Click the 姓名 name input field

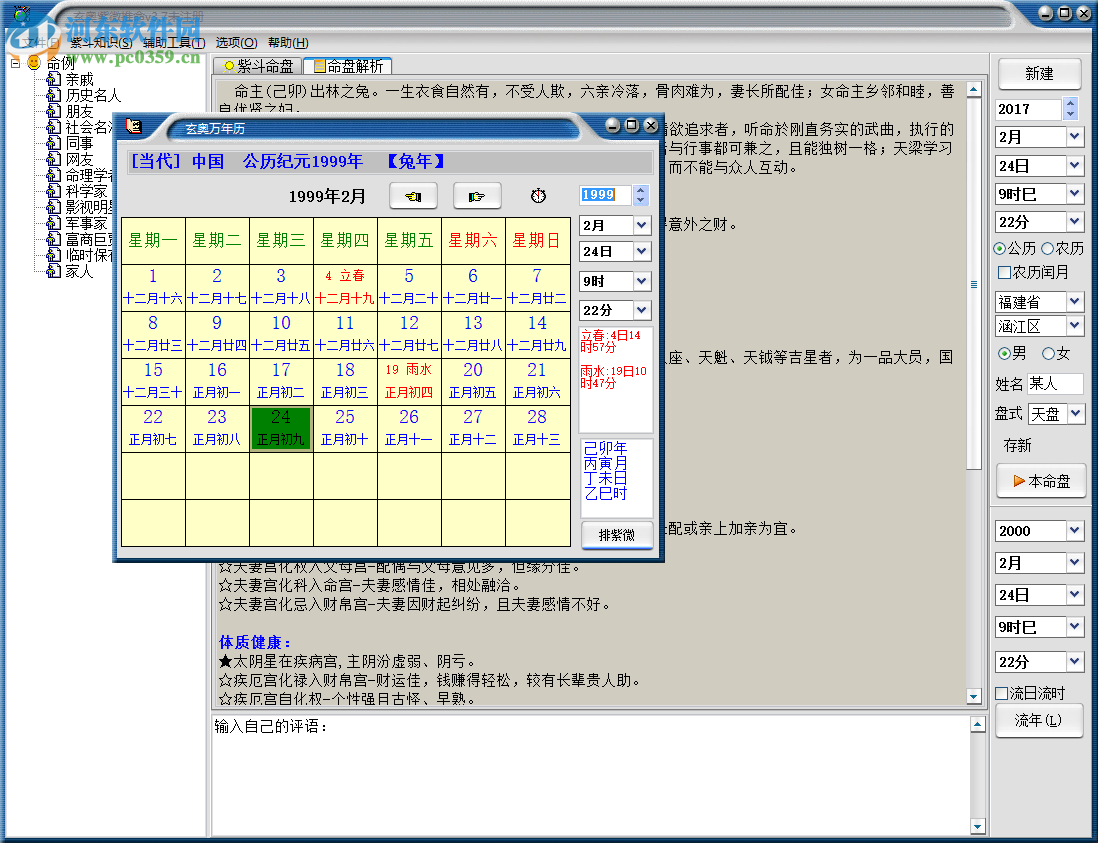pyautogui.click(x=1056, y=383)
